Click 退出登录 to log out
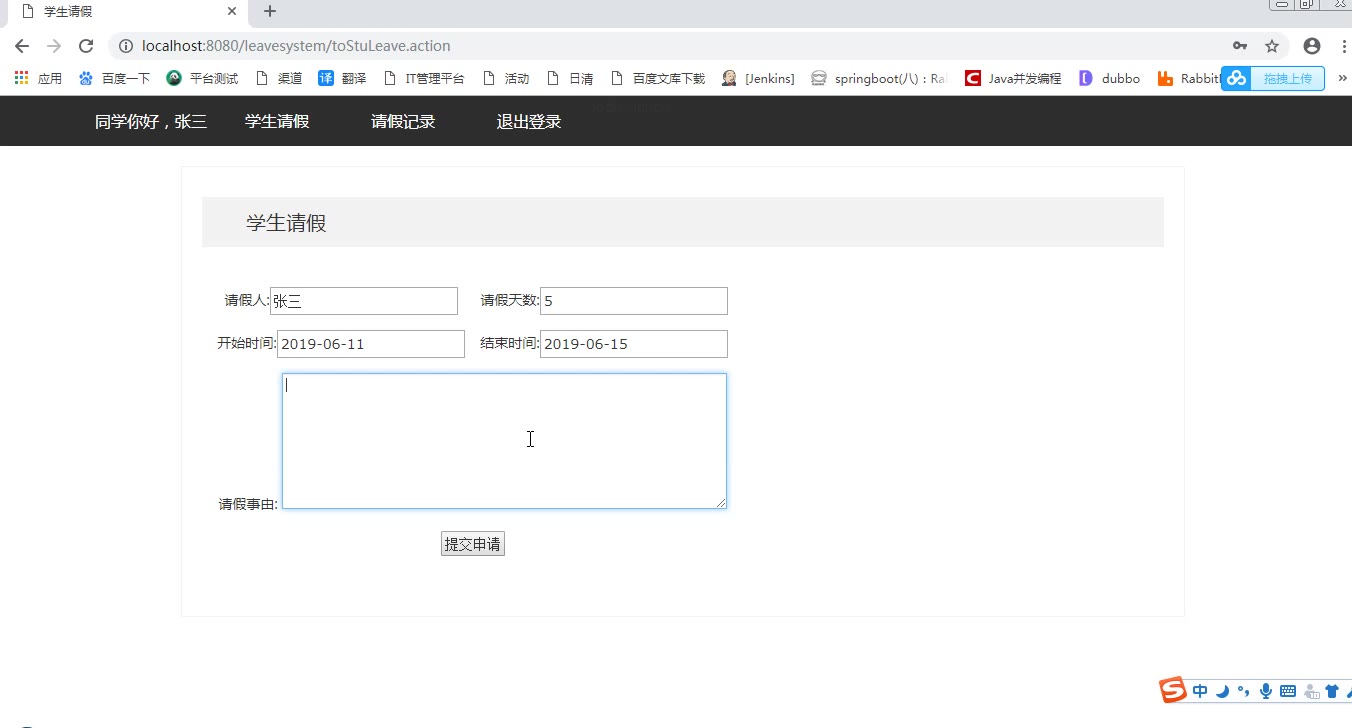This screenshot has height=728, width=1352. pyautogui.click(x=529, y=122)
